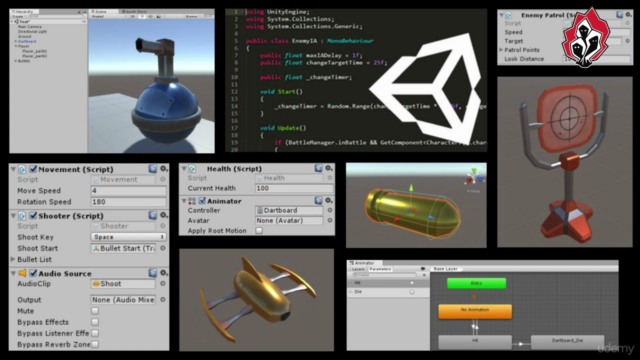Image resolution: width=640 pixels, height=360 pixels.
Task: Open help icon for Movement script component
Action: (153, 169)
